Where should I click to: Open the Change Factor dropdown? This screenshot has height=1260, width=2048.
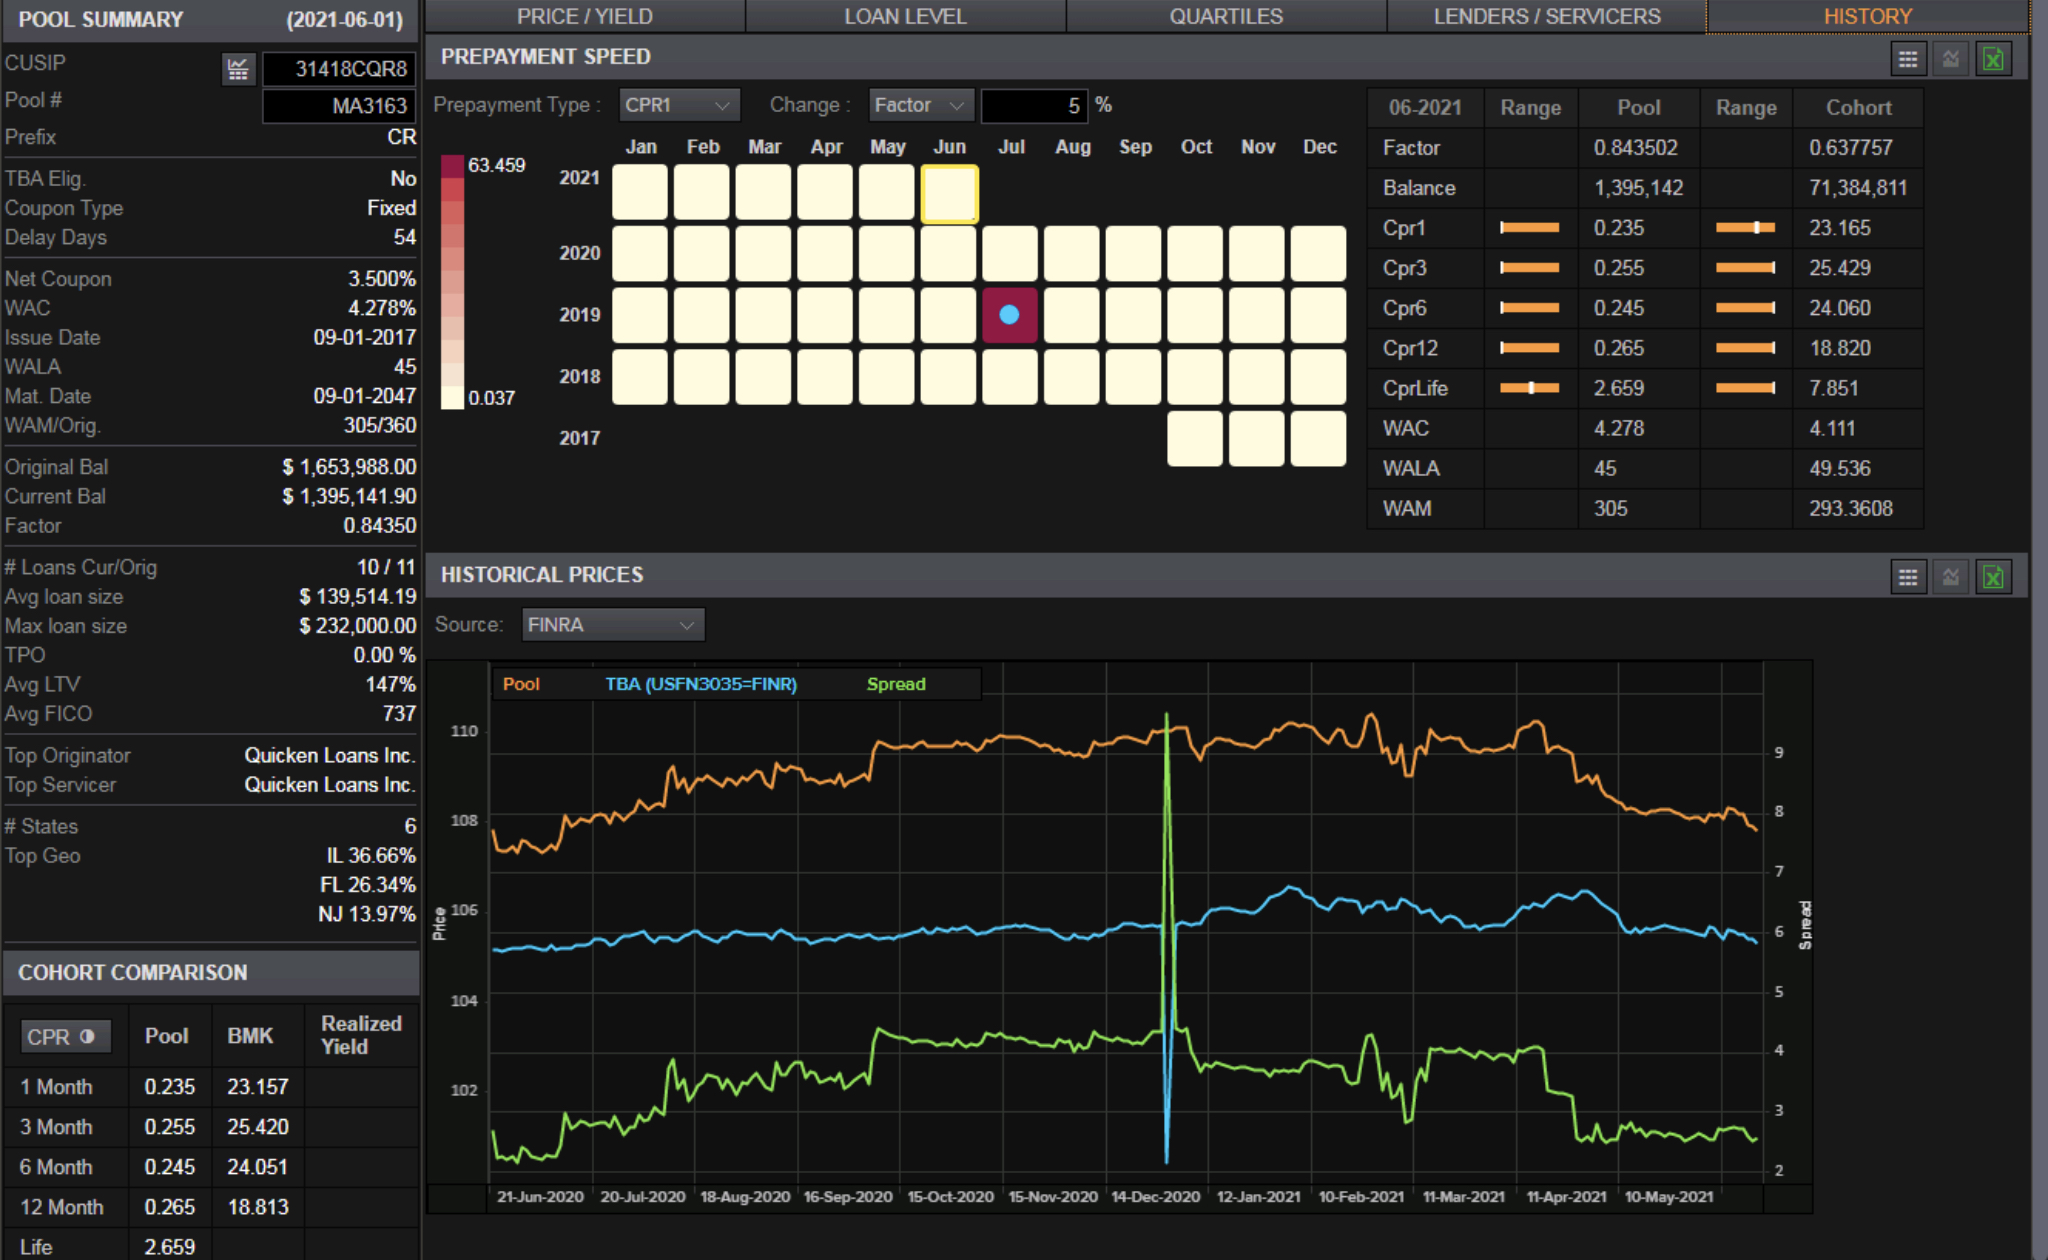tap(919, 105)
